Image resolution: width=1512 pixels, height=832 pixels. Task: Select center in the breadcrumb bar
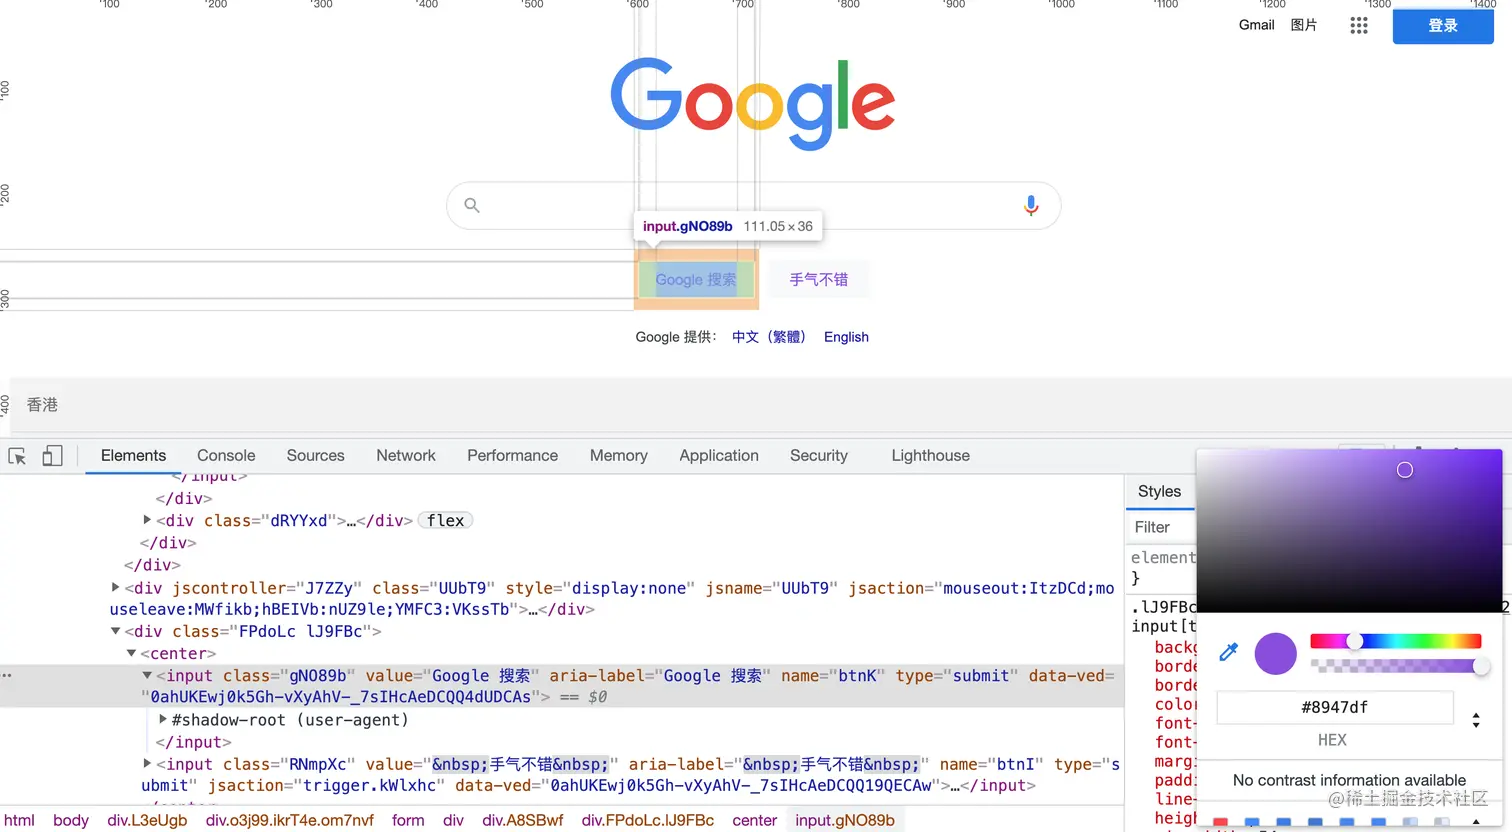pyautogui.click(x=755, y=820)
